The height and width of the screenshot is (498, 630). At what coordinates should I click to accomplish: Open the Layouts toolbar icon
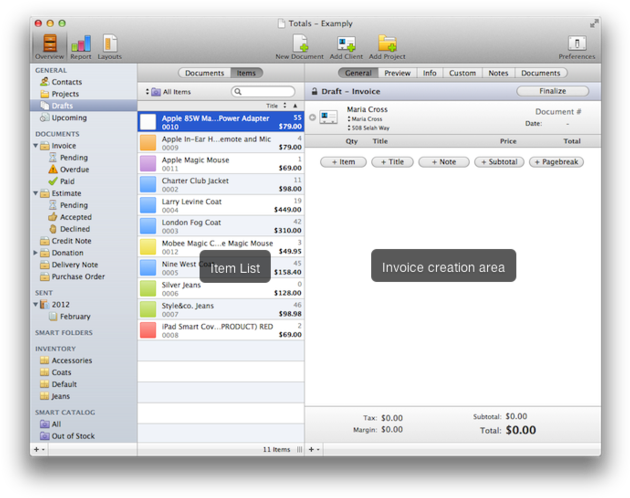(x=110, y=46)
